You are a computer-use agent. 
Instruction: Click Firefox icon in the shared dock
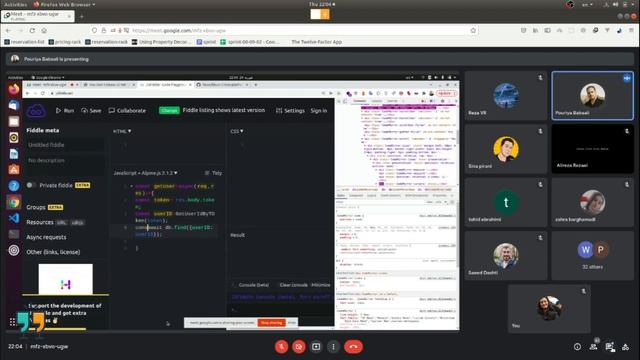[14, 89]
